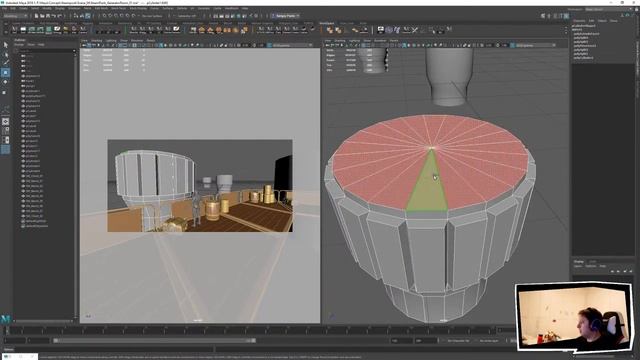The image size is (640, 360).
Task: Open Render Settings icon
Action: [x=233, y=16]
